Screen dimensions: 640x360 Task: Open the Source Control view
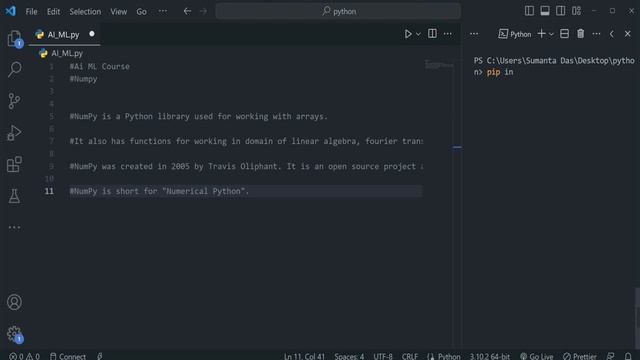[x=14, y=101]
